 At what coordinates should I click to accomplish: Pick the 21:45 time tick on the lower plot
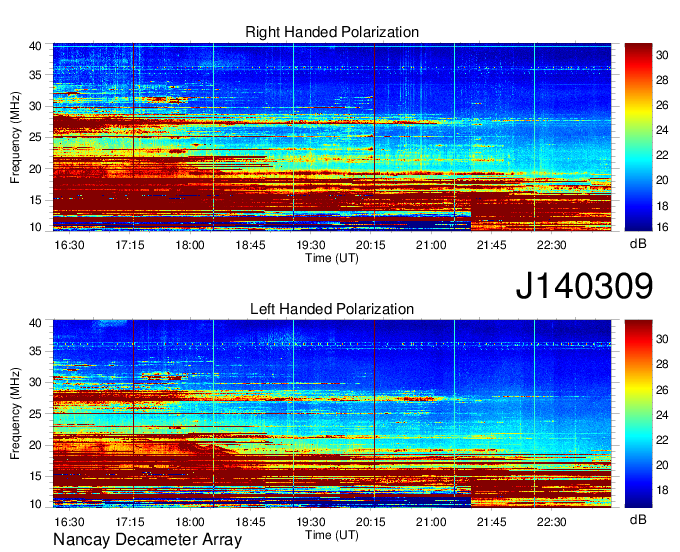click(x=491, y=522)
